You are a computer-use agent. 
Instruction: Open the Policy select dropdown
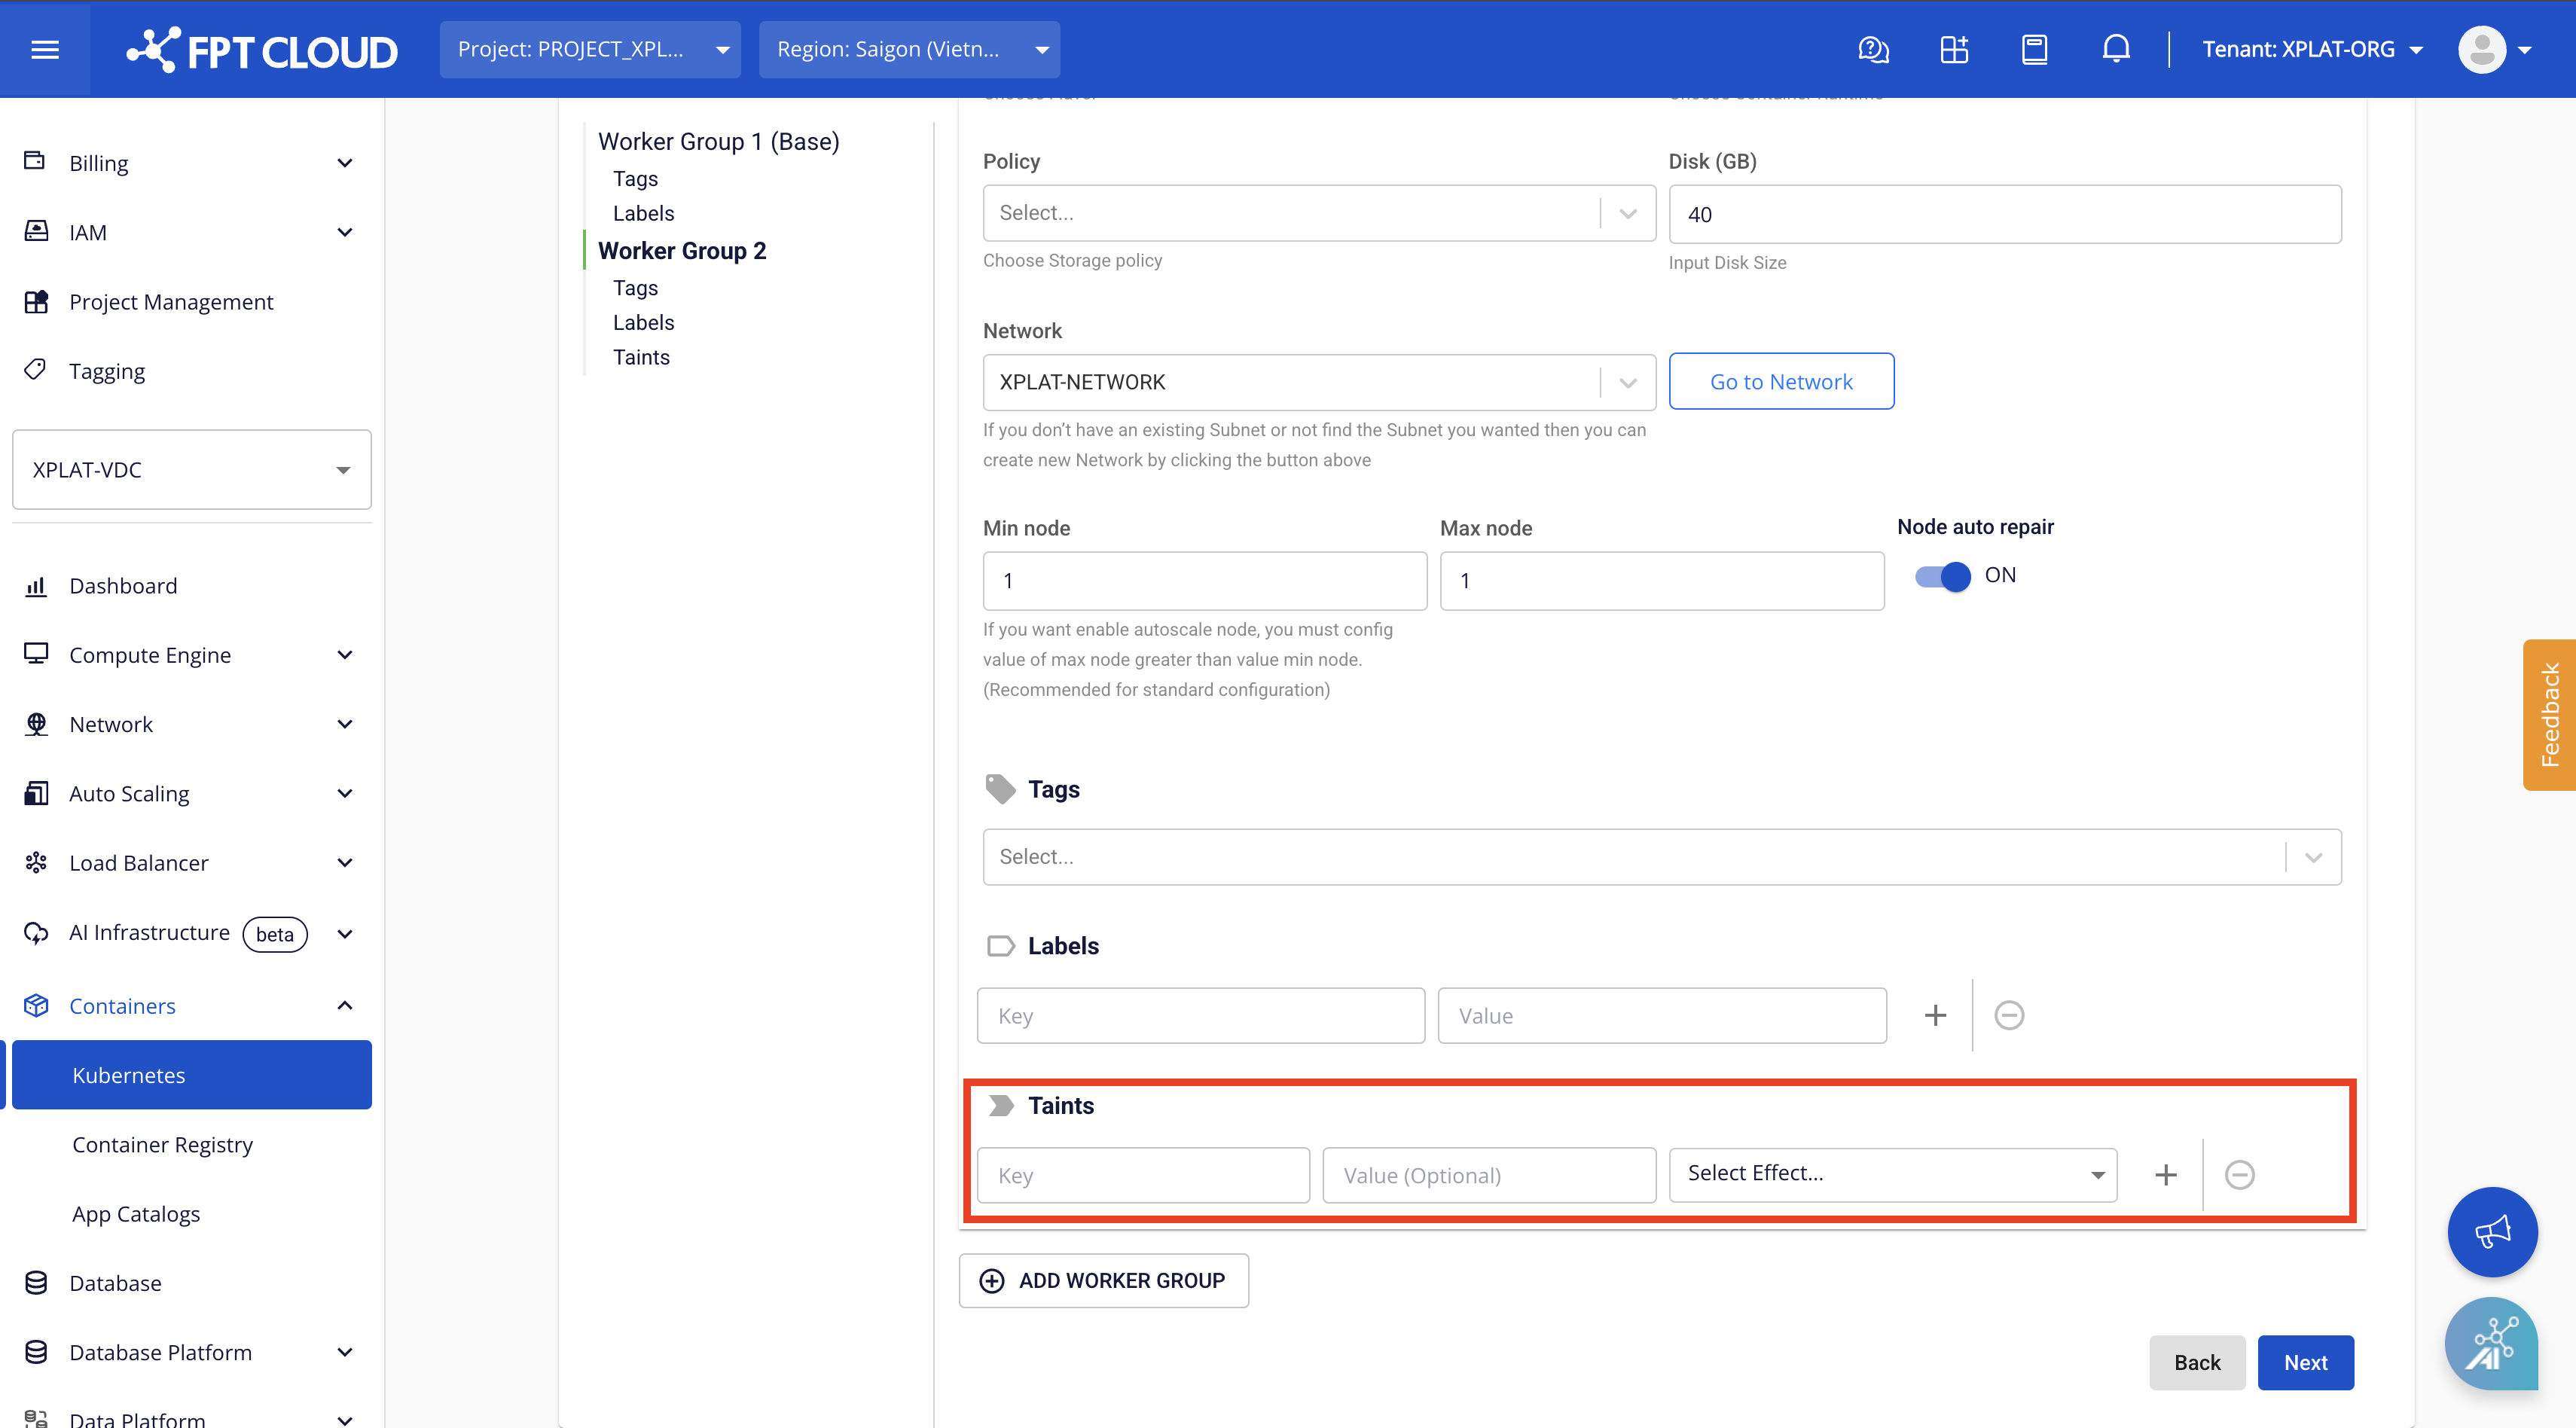tap(1318, 213)
